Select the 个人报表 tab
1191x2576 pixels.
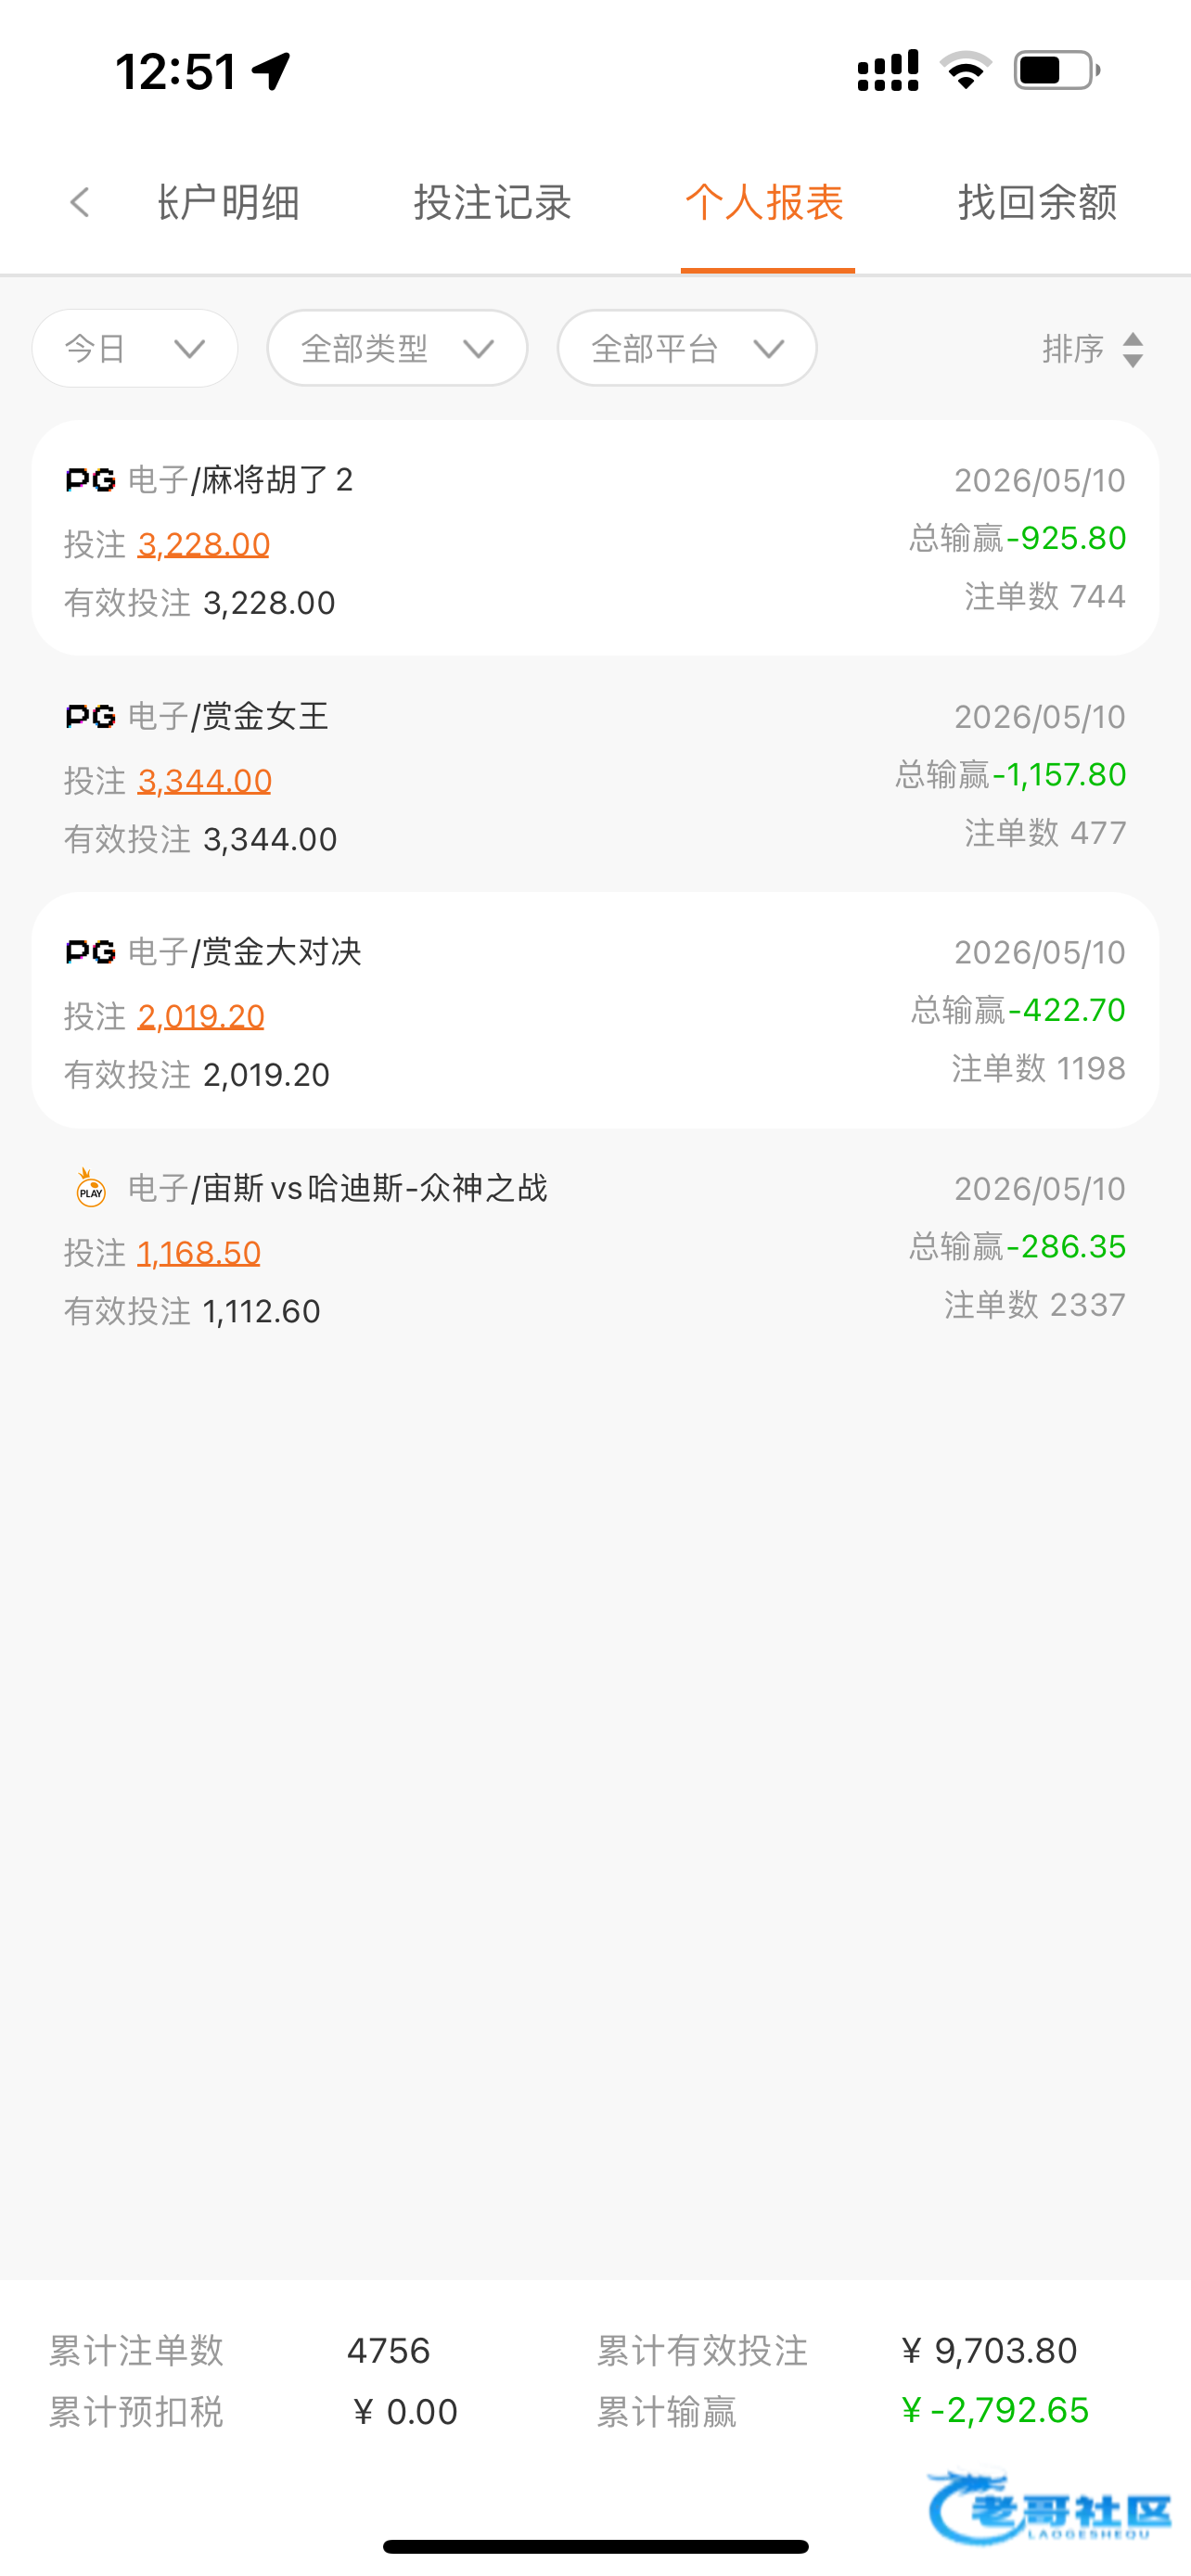pos(765,202)
